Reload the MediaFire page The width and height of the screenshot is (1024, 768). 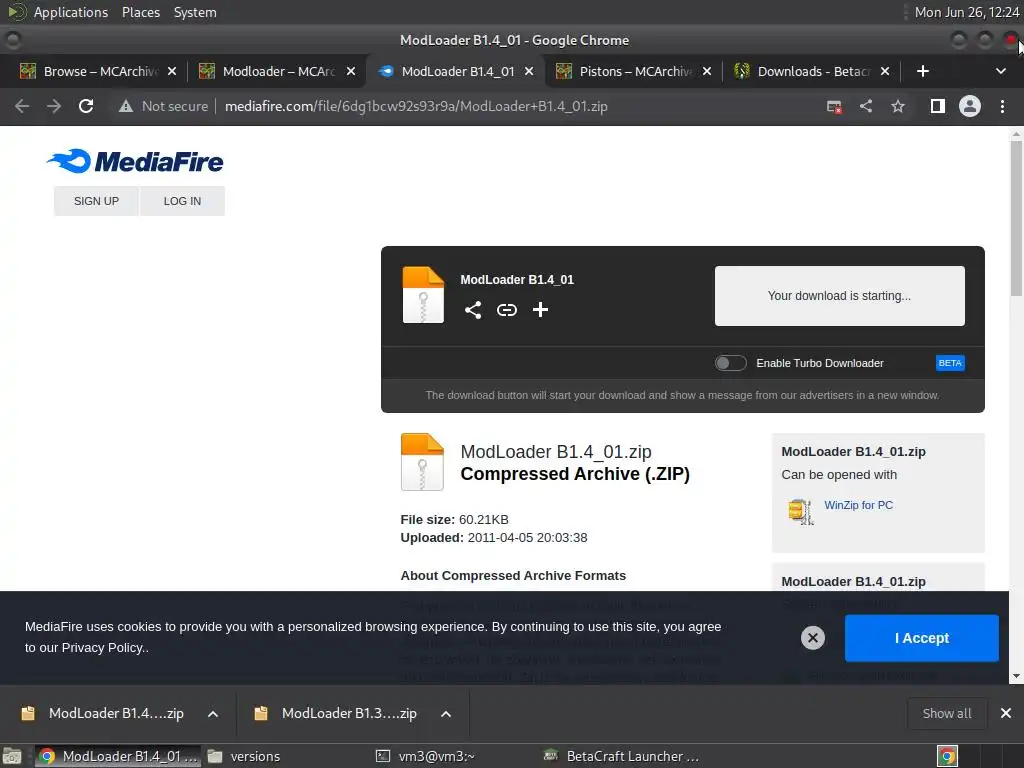click(86, 106)
